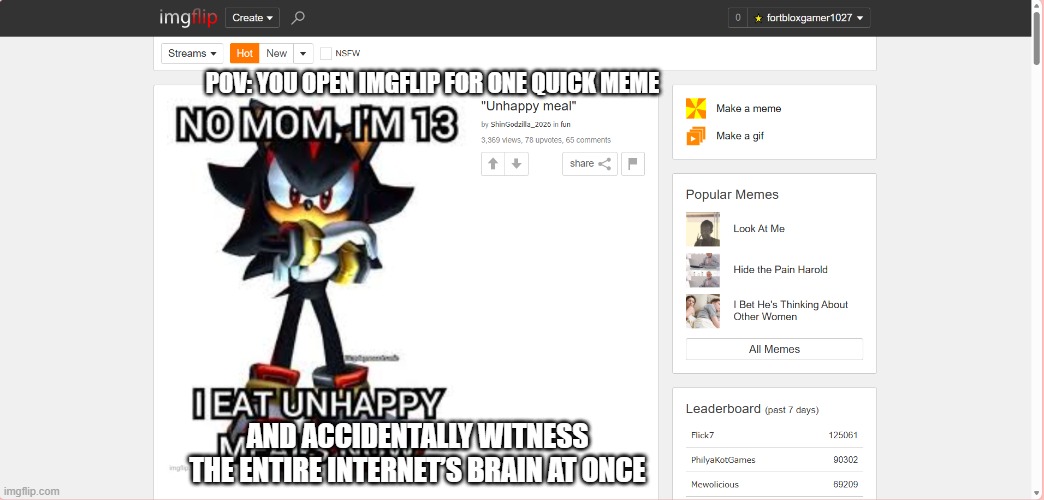Click the PhilyaKotGames score 90302

846,460
